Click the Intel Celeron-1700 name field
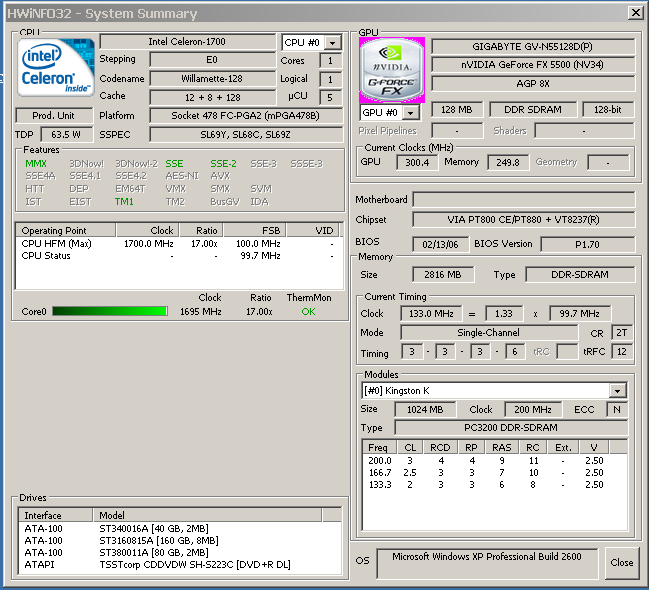The image size is (649, 590). coord(187,42)
